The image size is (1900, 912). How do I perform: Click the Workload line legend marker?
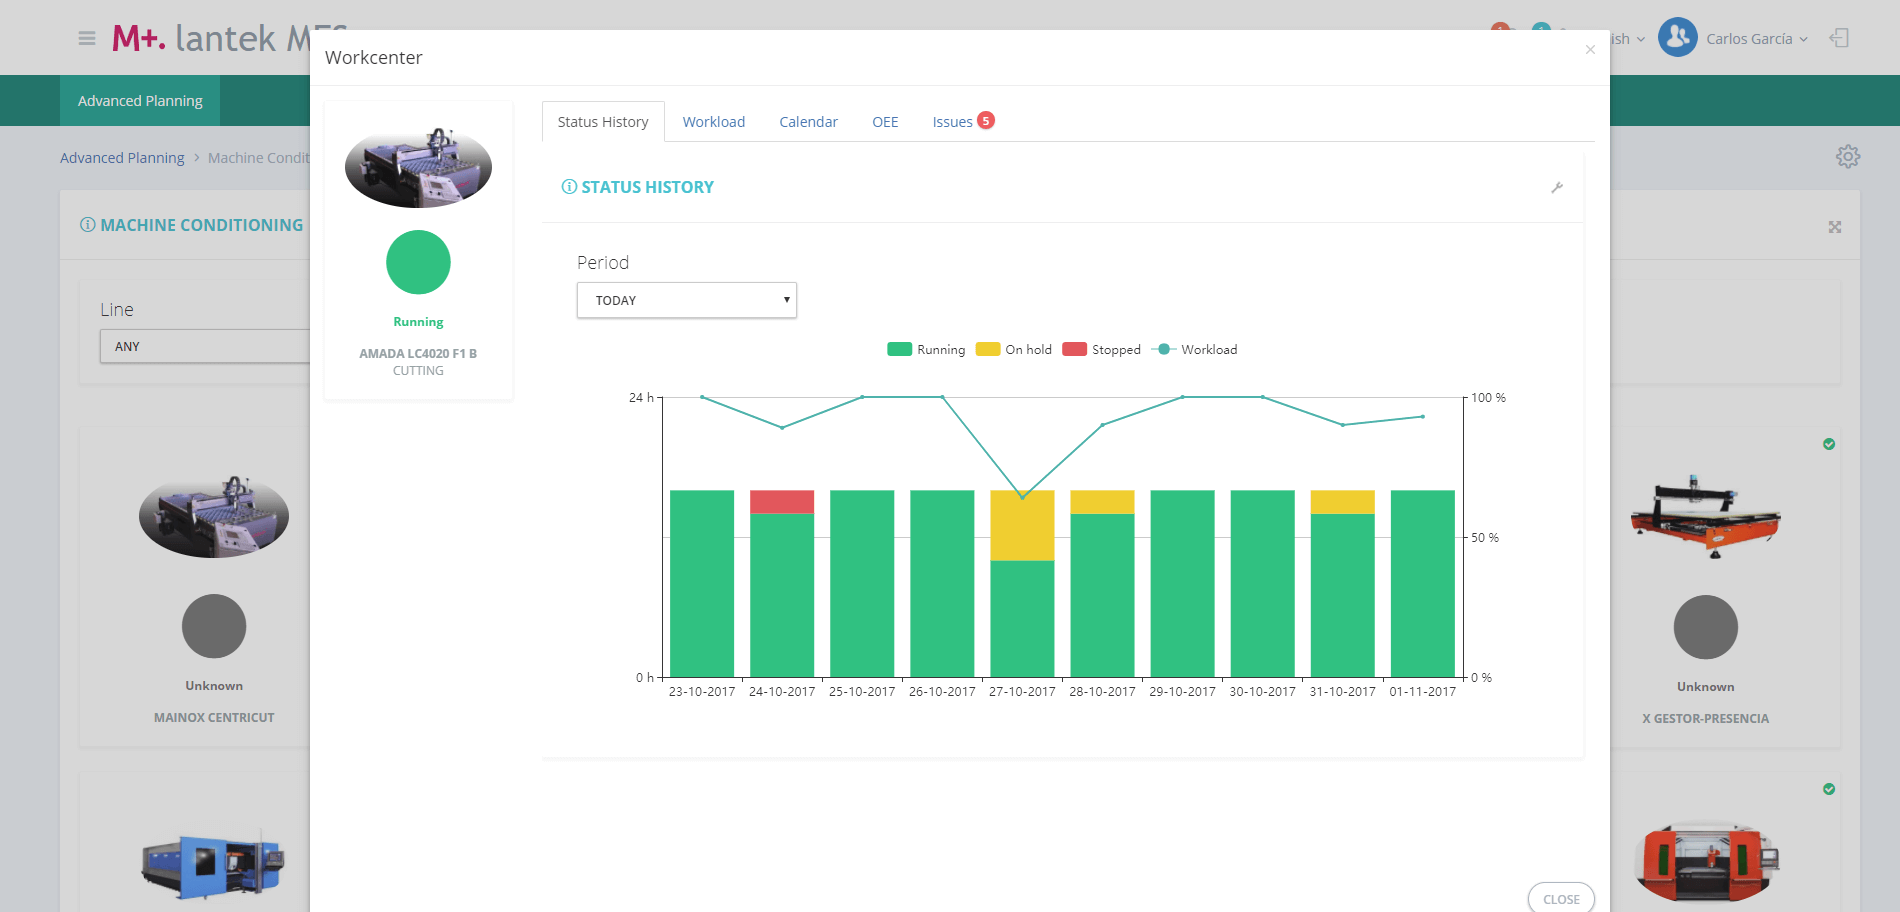(x=1163, y=350)
